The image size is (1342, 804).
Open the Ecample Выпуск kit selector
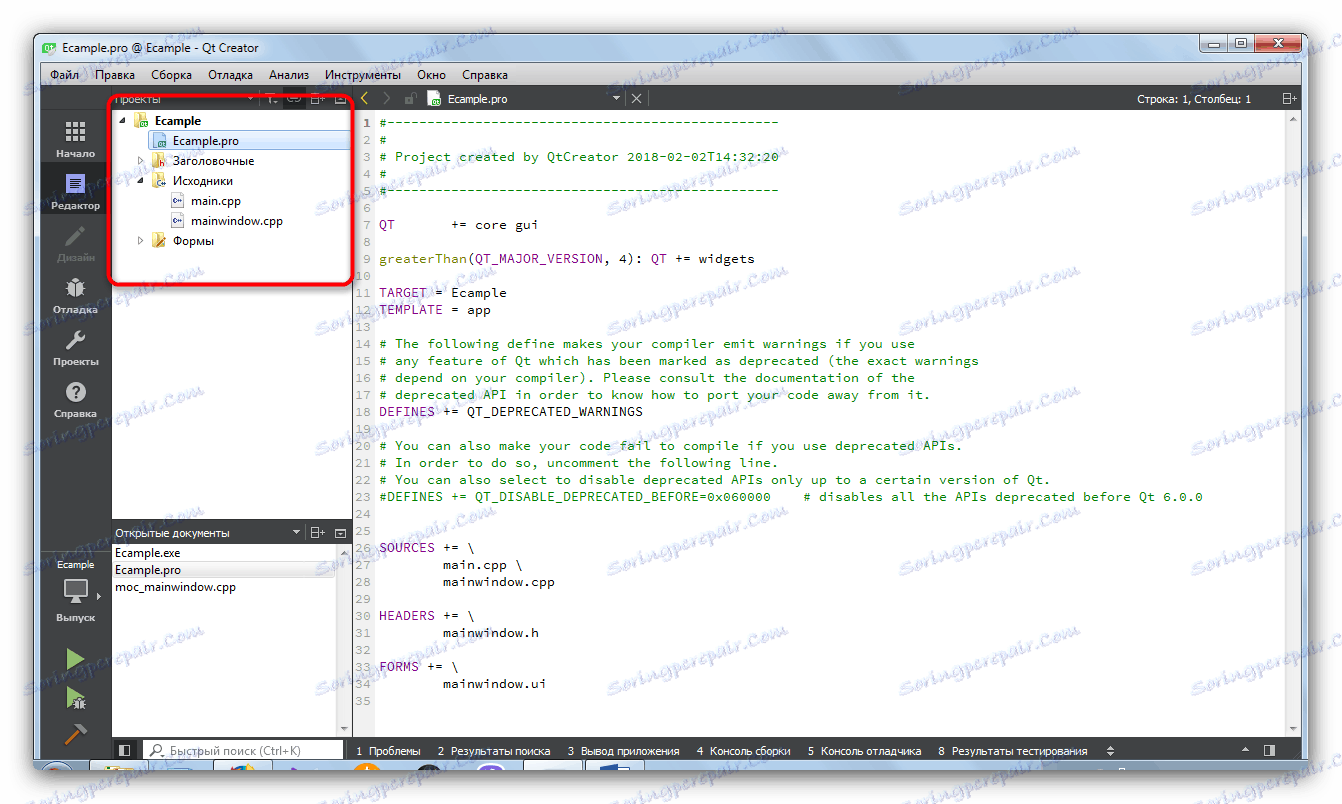pyautogui.click(x=75, y=592)
